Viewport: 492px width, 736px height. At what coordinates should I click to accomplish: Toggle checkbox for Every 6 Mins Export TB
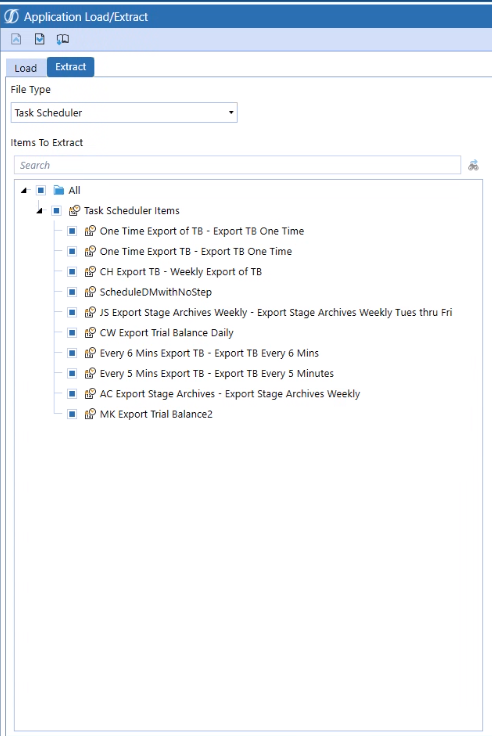tap(72, 353)
